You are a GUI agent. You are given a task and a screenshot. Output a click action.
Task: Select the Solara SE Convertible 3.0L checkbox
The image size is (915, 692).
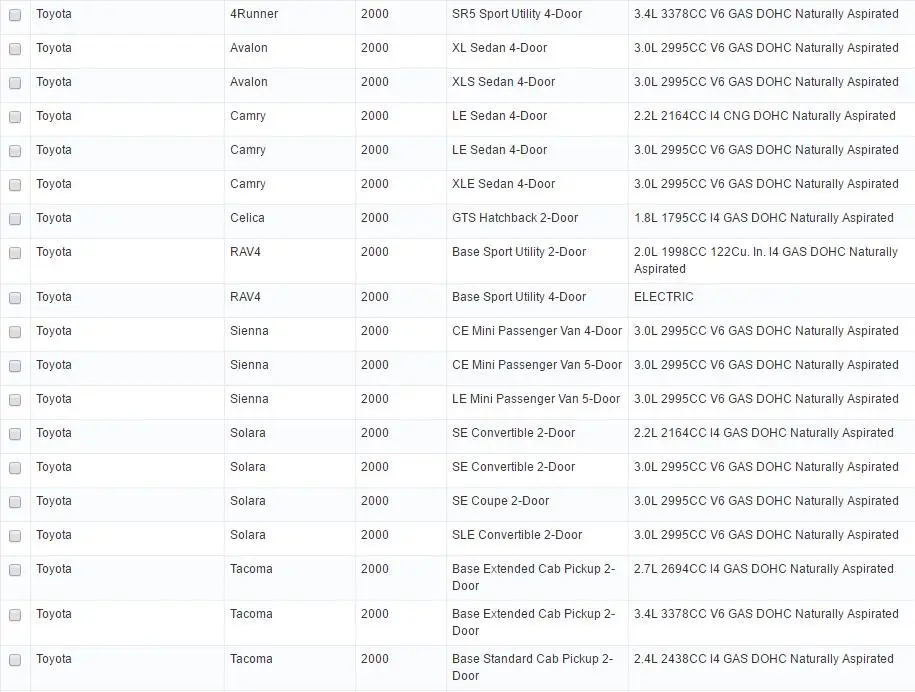15,468
